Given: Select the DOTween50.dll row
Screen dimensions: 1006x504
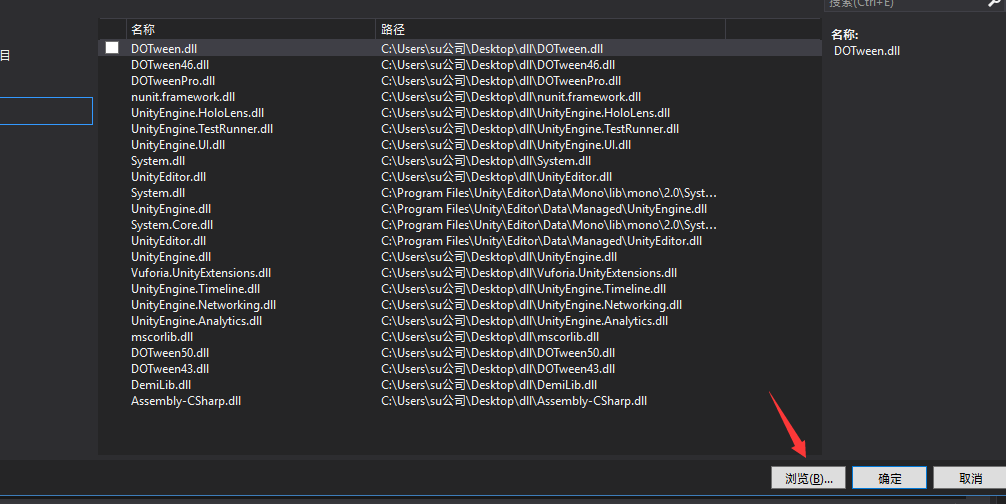Looking at the screenshot, I should point(460,353).
